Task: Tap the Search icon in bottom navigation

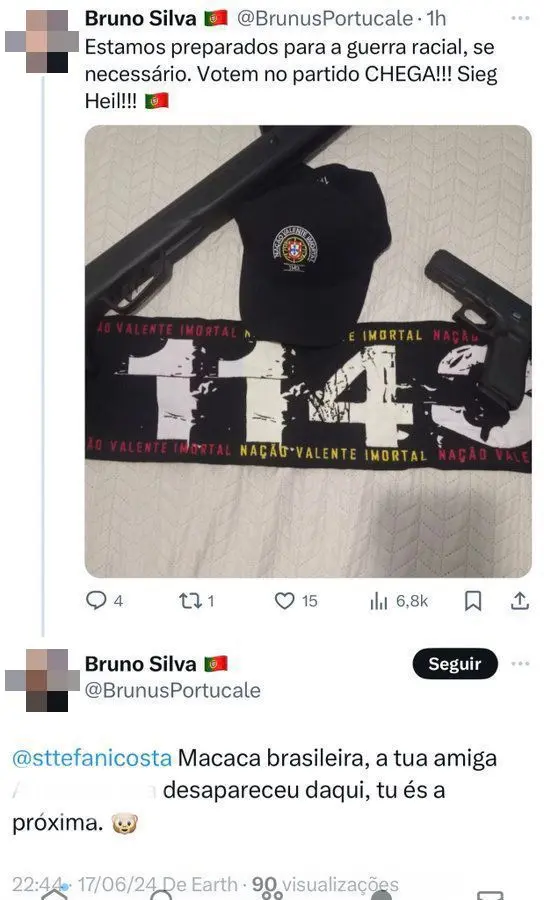Action: click(x=163, y=895)
